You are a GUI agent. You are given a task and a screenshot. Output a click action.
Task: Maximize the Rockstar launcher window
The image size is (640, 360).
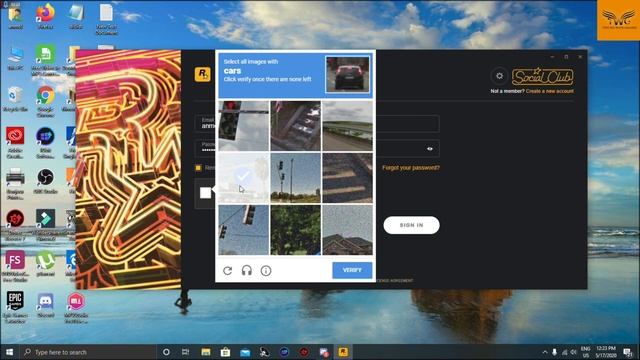(566, 57)
